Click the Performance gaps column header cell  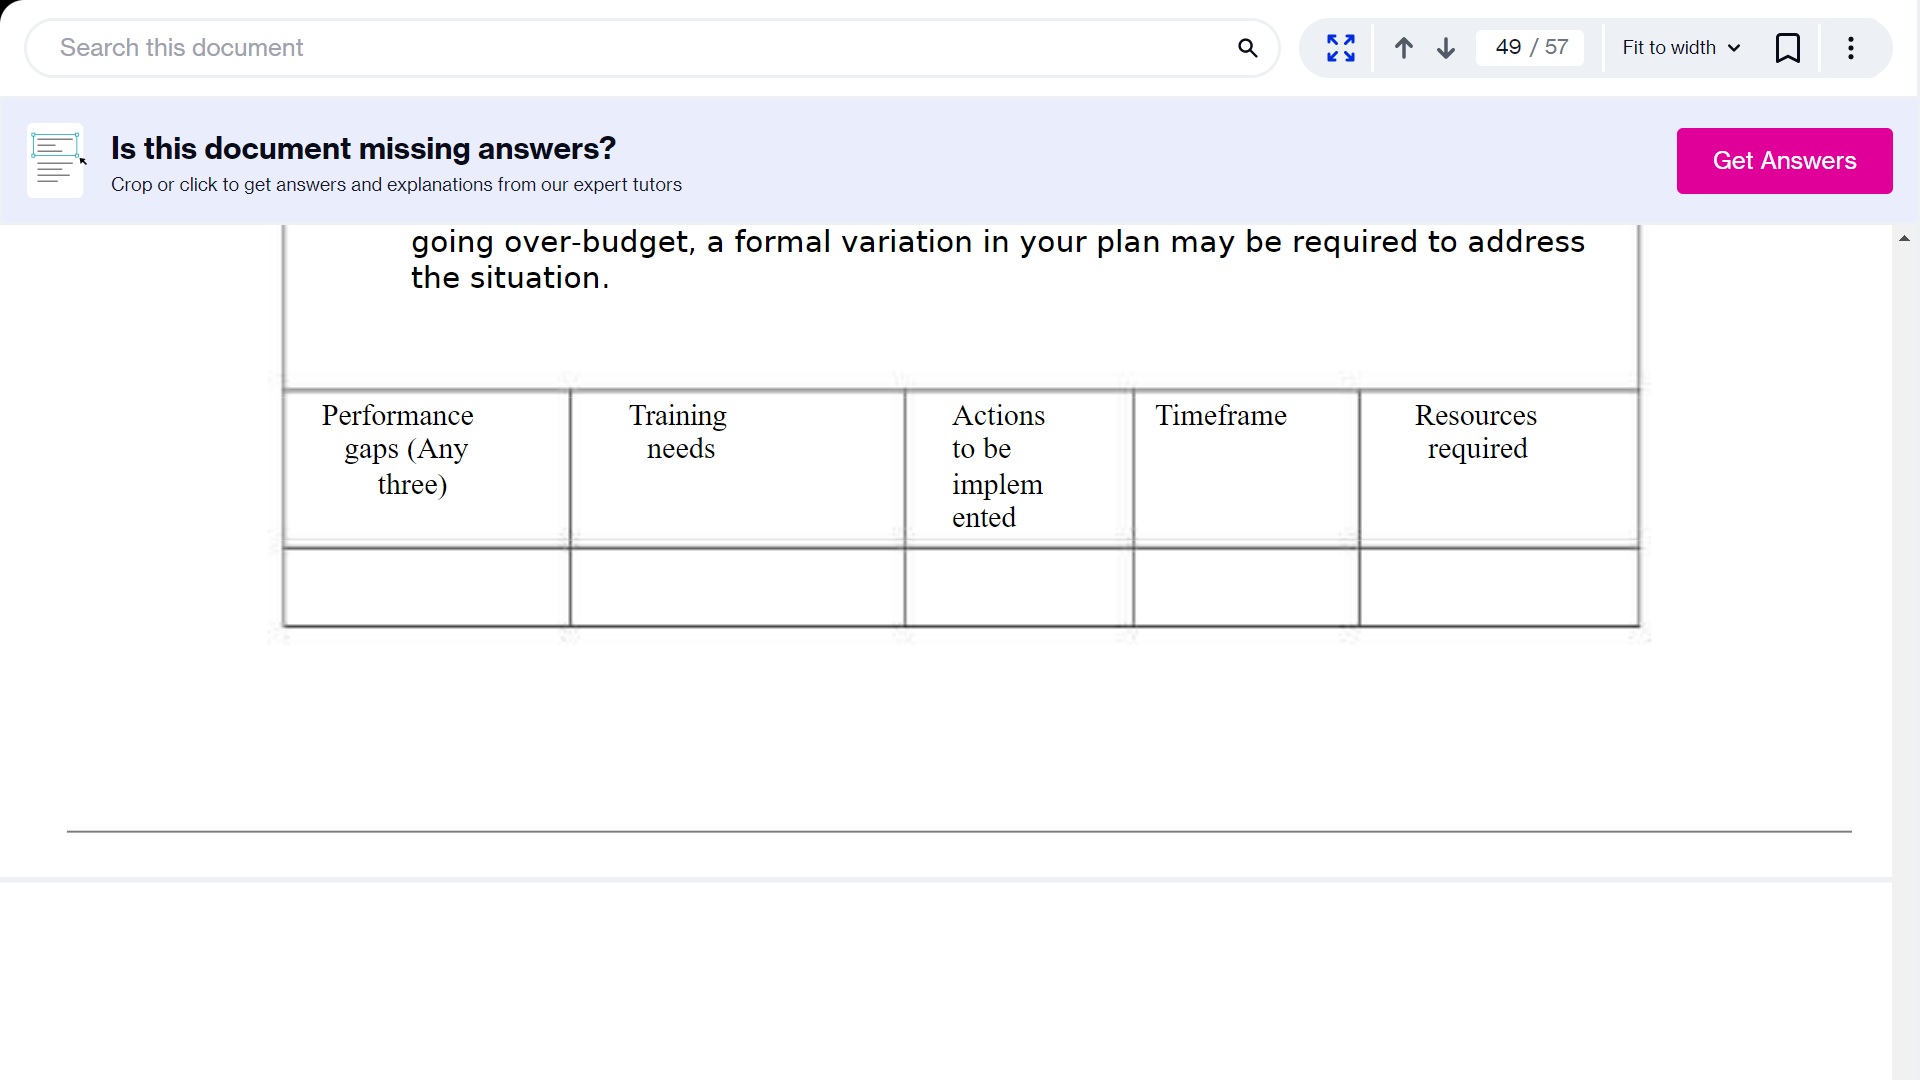coord(427,467)
